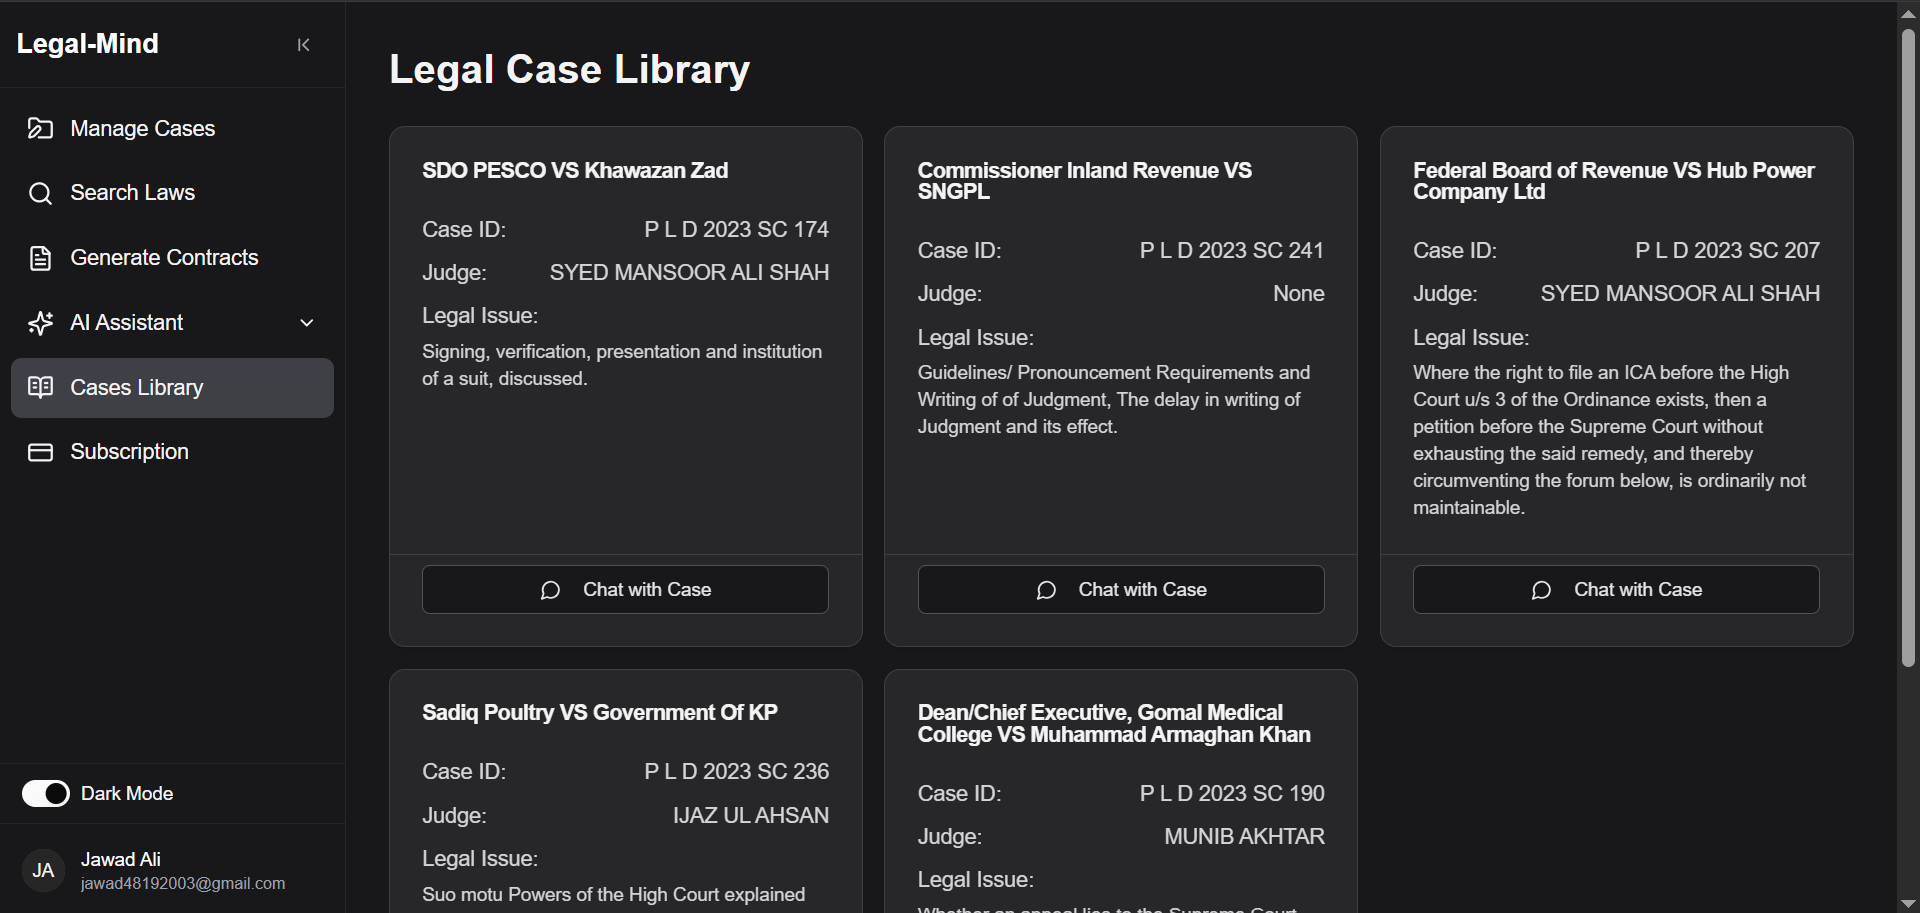Click case ID P L D 2023 SC 236
The image size is (1920, 913).
(x=736, y=772)
